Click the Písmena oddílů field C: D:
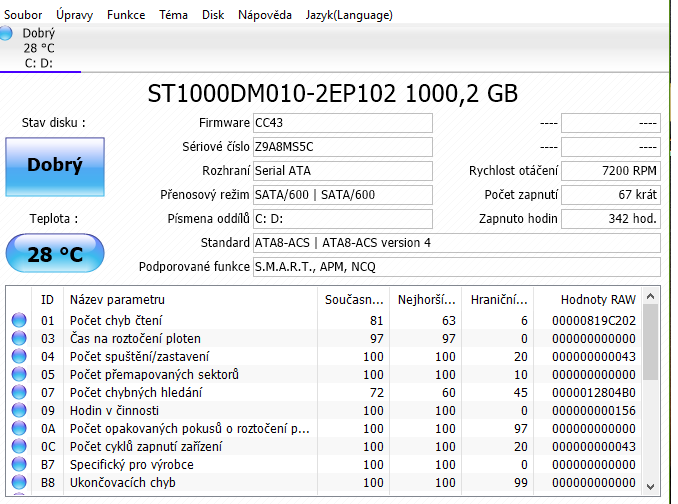 tap(342, 219)
